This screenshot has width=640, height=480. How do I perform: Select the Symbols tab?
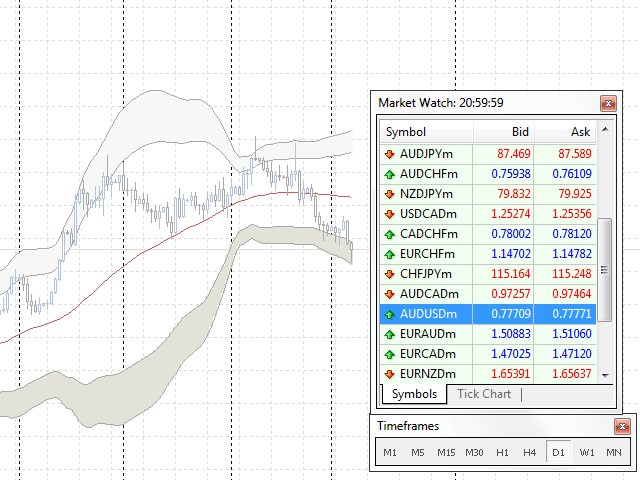[413, 394]
